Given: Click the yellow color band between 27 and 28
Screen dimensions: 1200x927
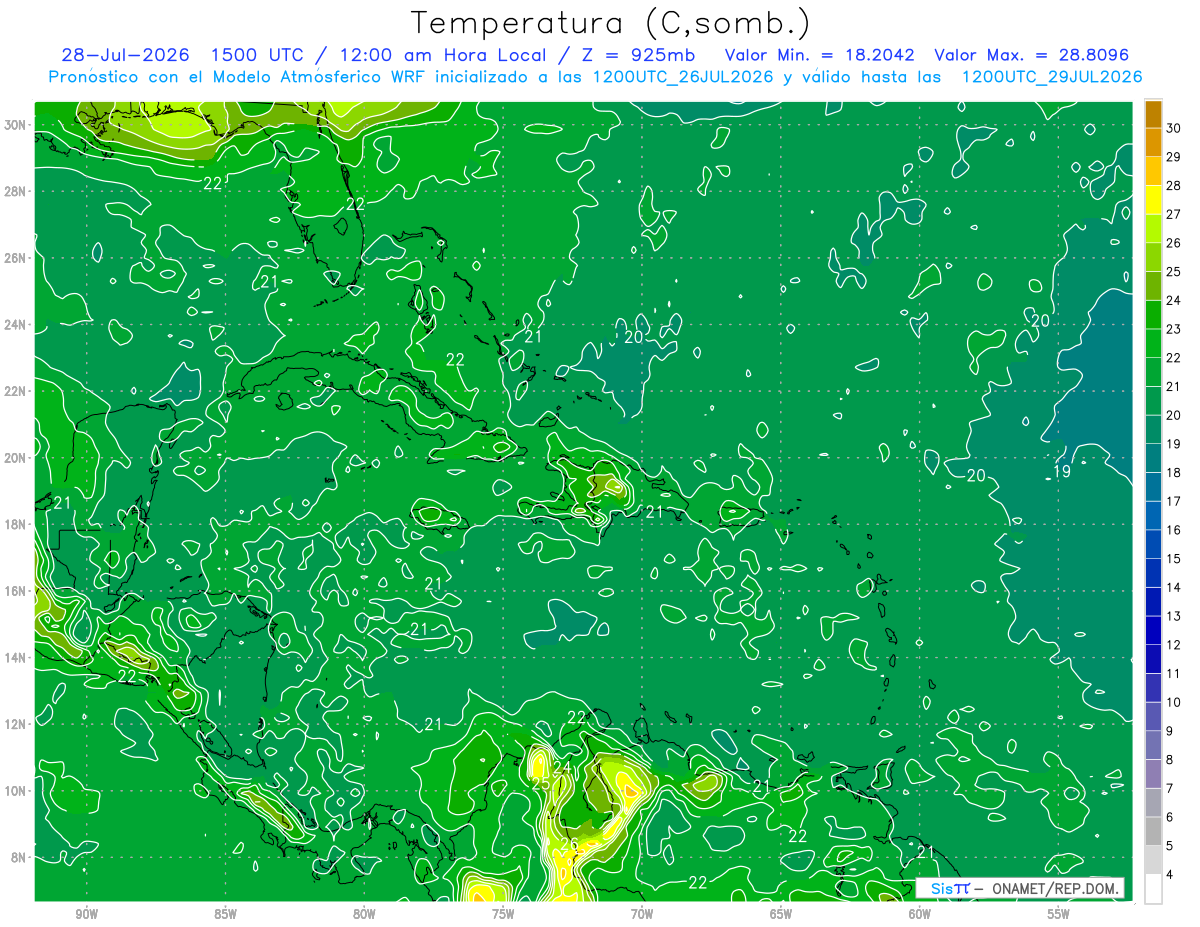Looking at the screenshot, I should point(1153,200).
